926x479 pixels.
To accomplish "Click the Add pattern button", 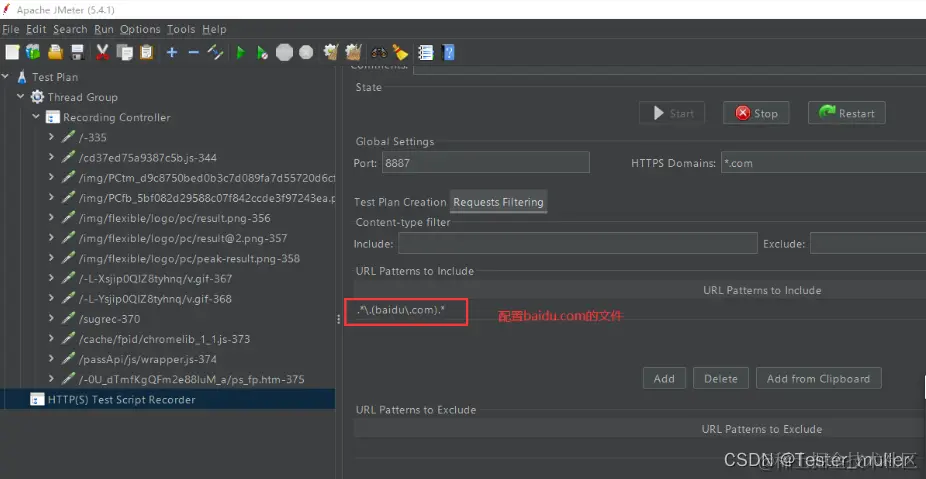I will click(x=664, y=379).
